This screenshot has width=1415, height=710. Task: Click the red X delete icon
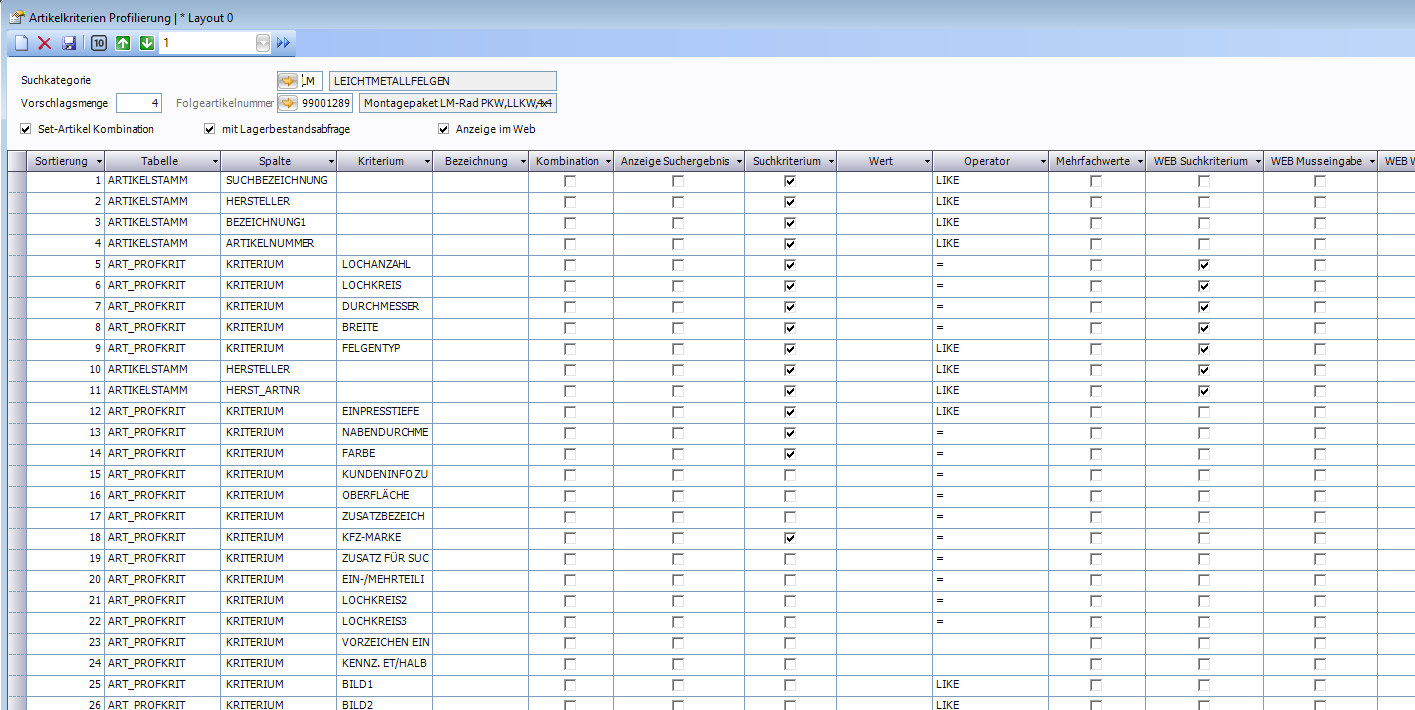tap(45, 43)
